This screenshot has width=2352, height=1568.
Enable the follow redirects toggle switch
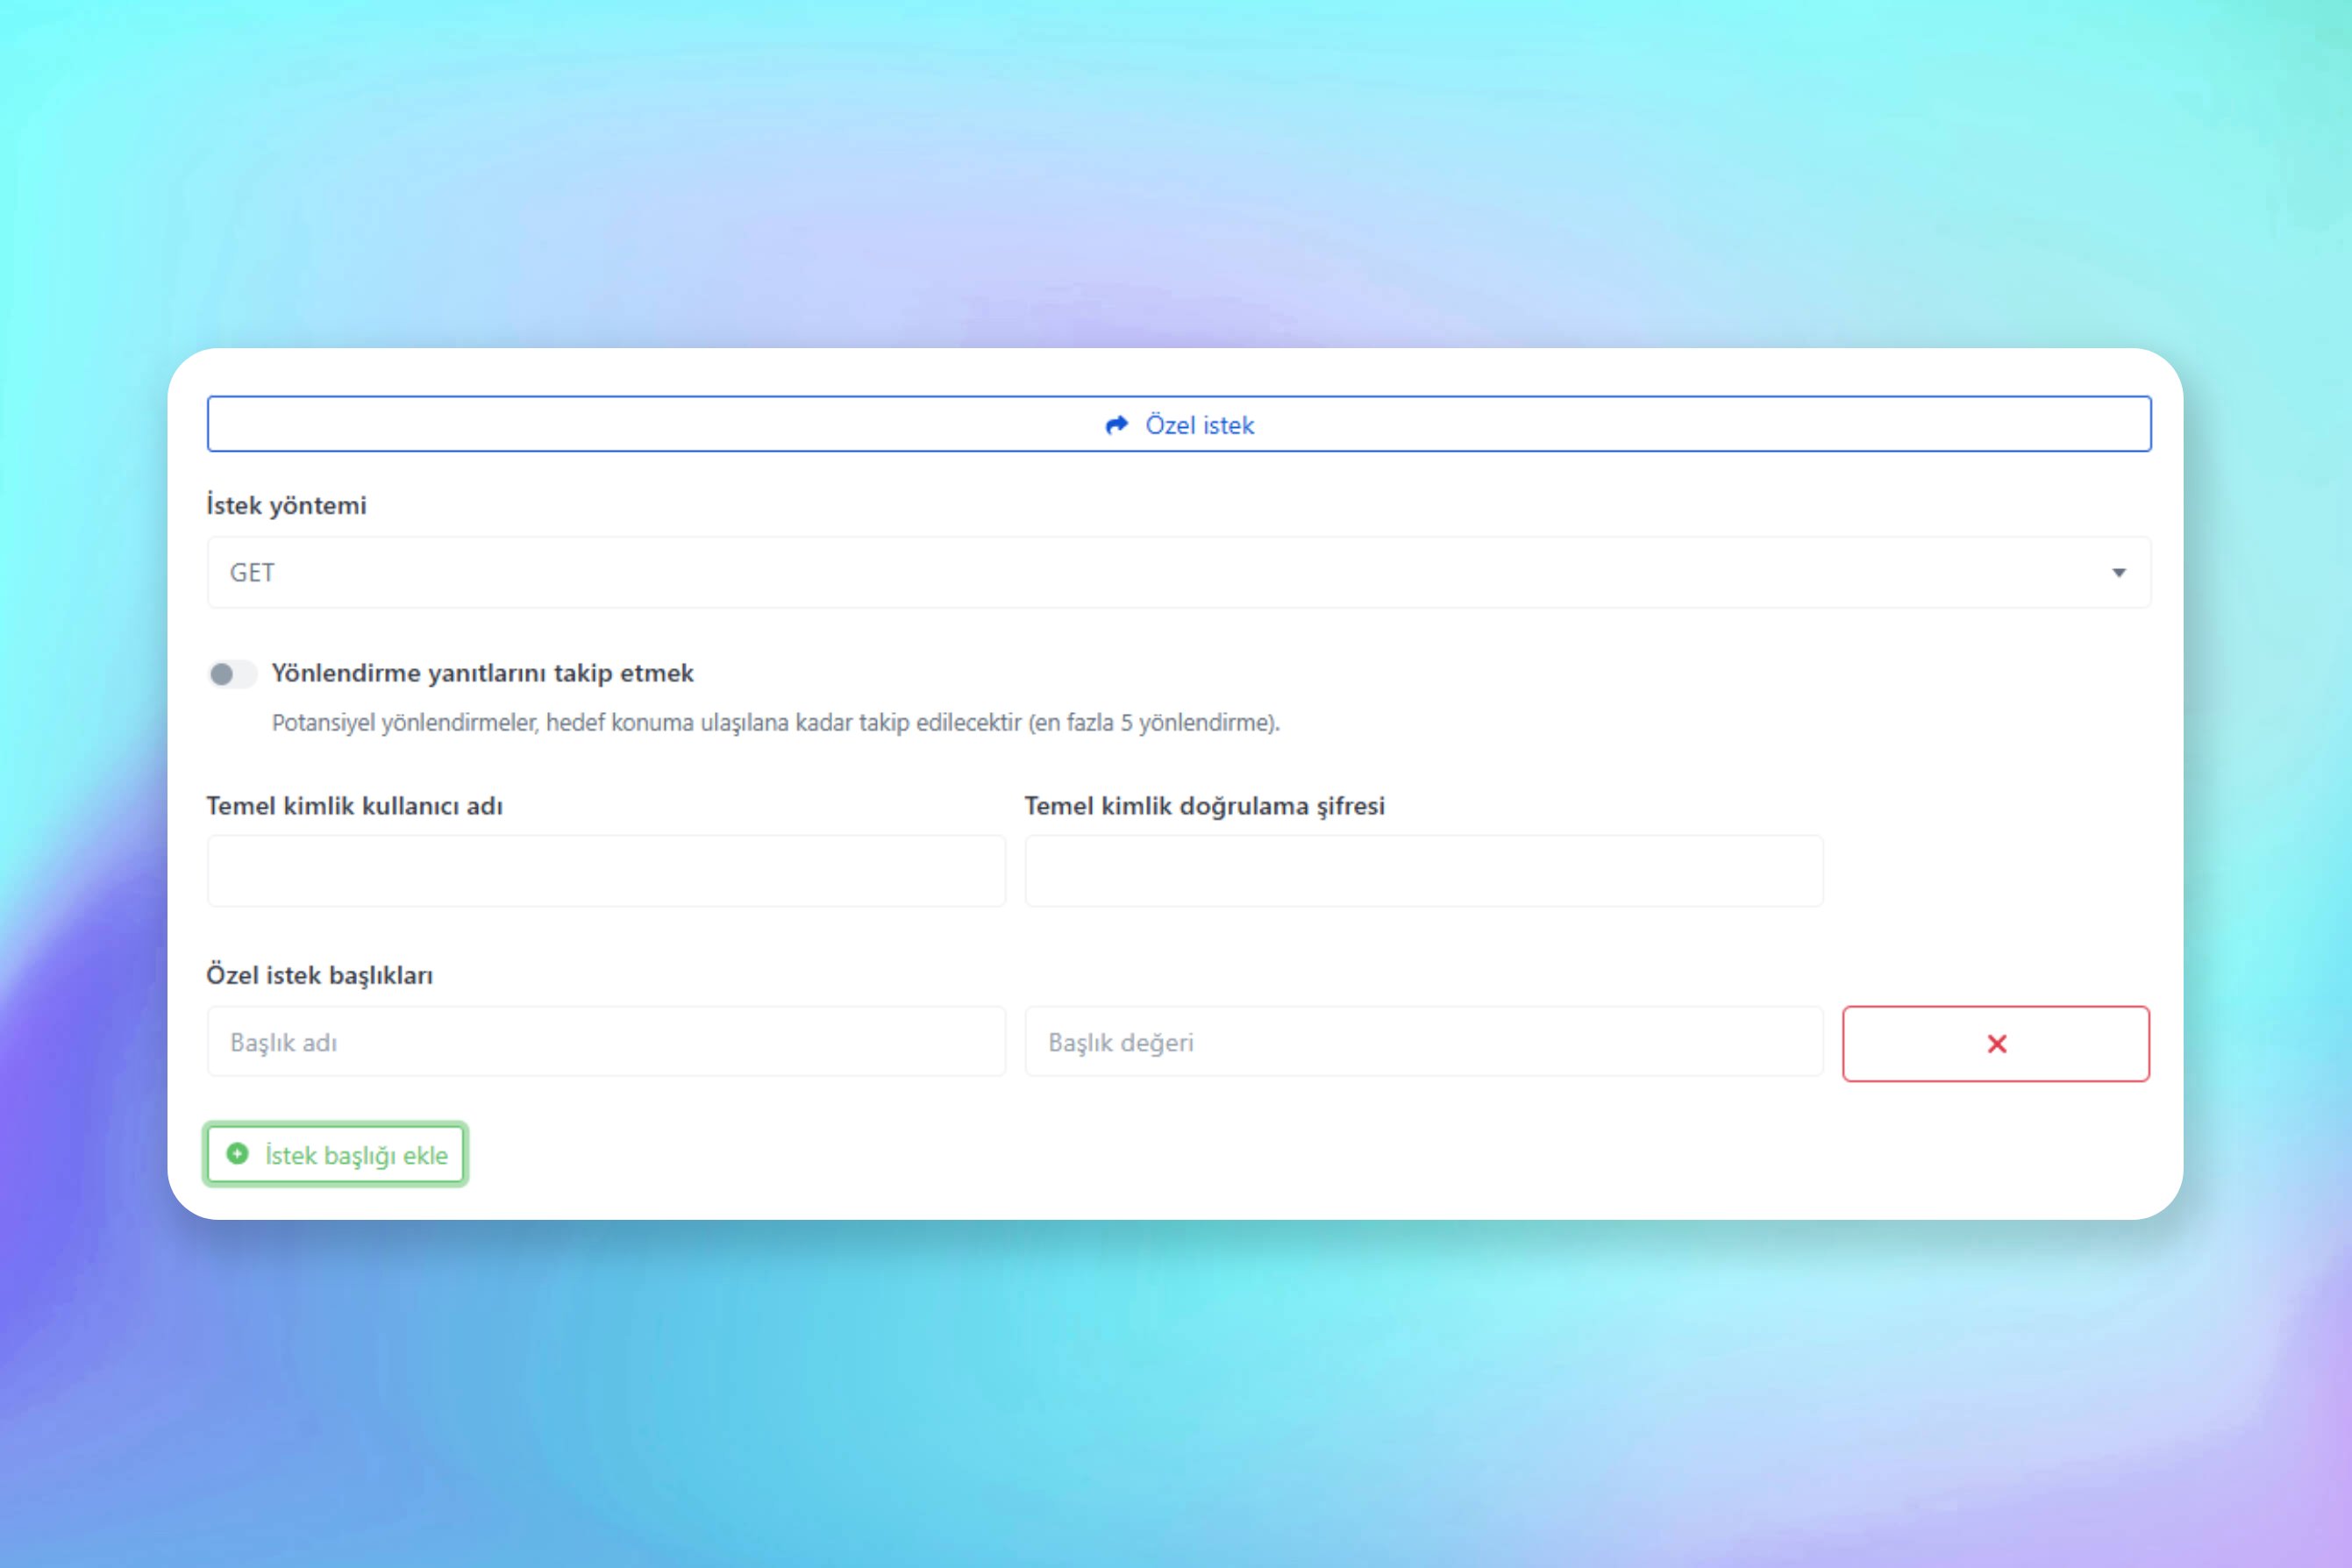(232, 674)
